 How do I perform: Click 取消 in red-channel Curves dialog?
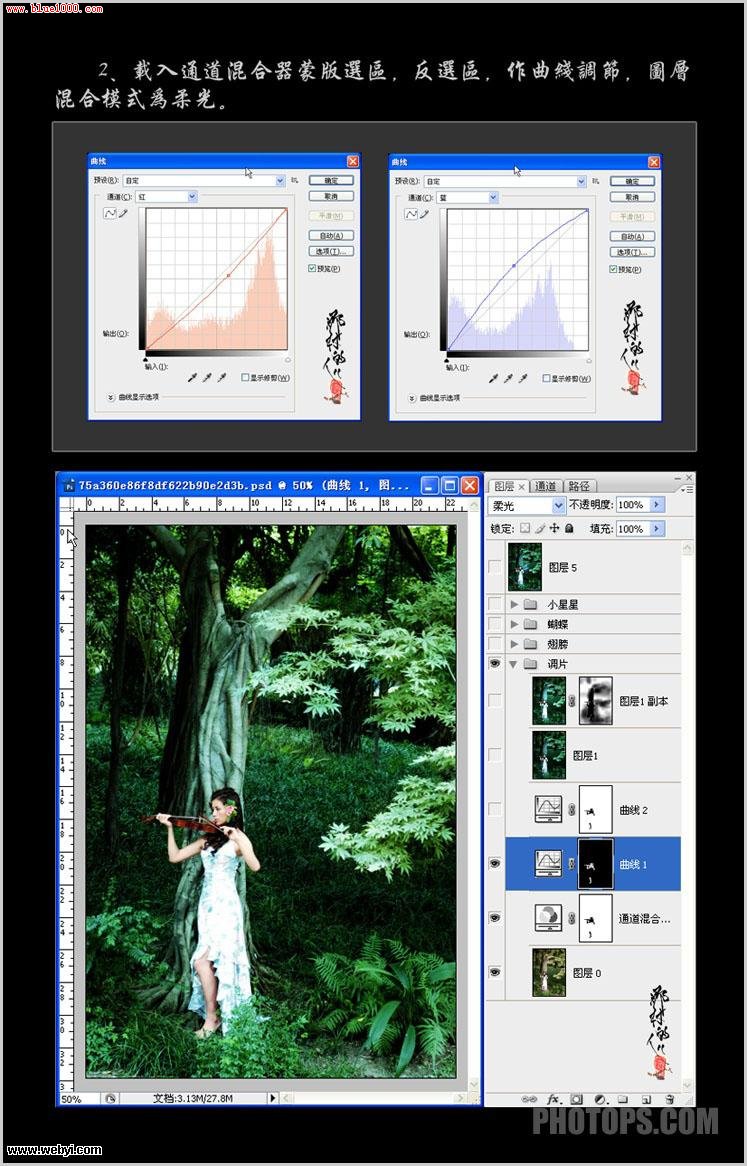click(x=332, y=196)
